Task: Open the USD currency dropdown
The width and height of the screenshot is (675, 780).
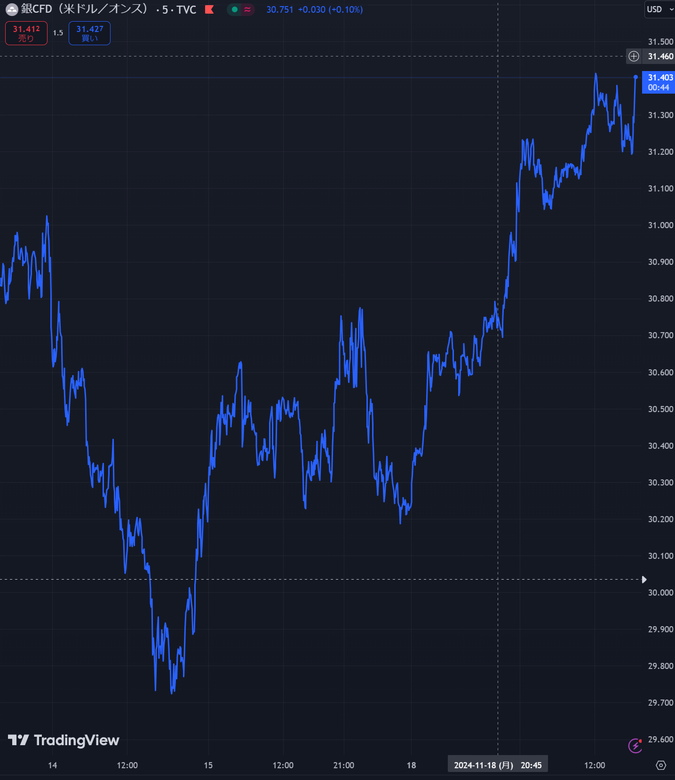Action: point(657,9)
